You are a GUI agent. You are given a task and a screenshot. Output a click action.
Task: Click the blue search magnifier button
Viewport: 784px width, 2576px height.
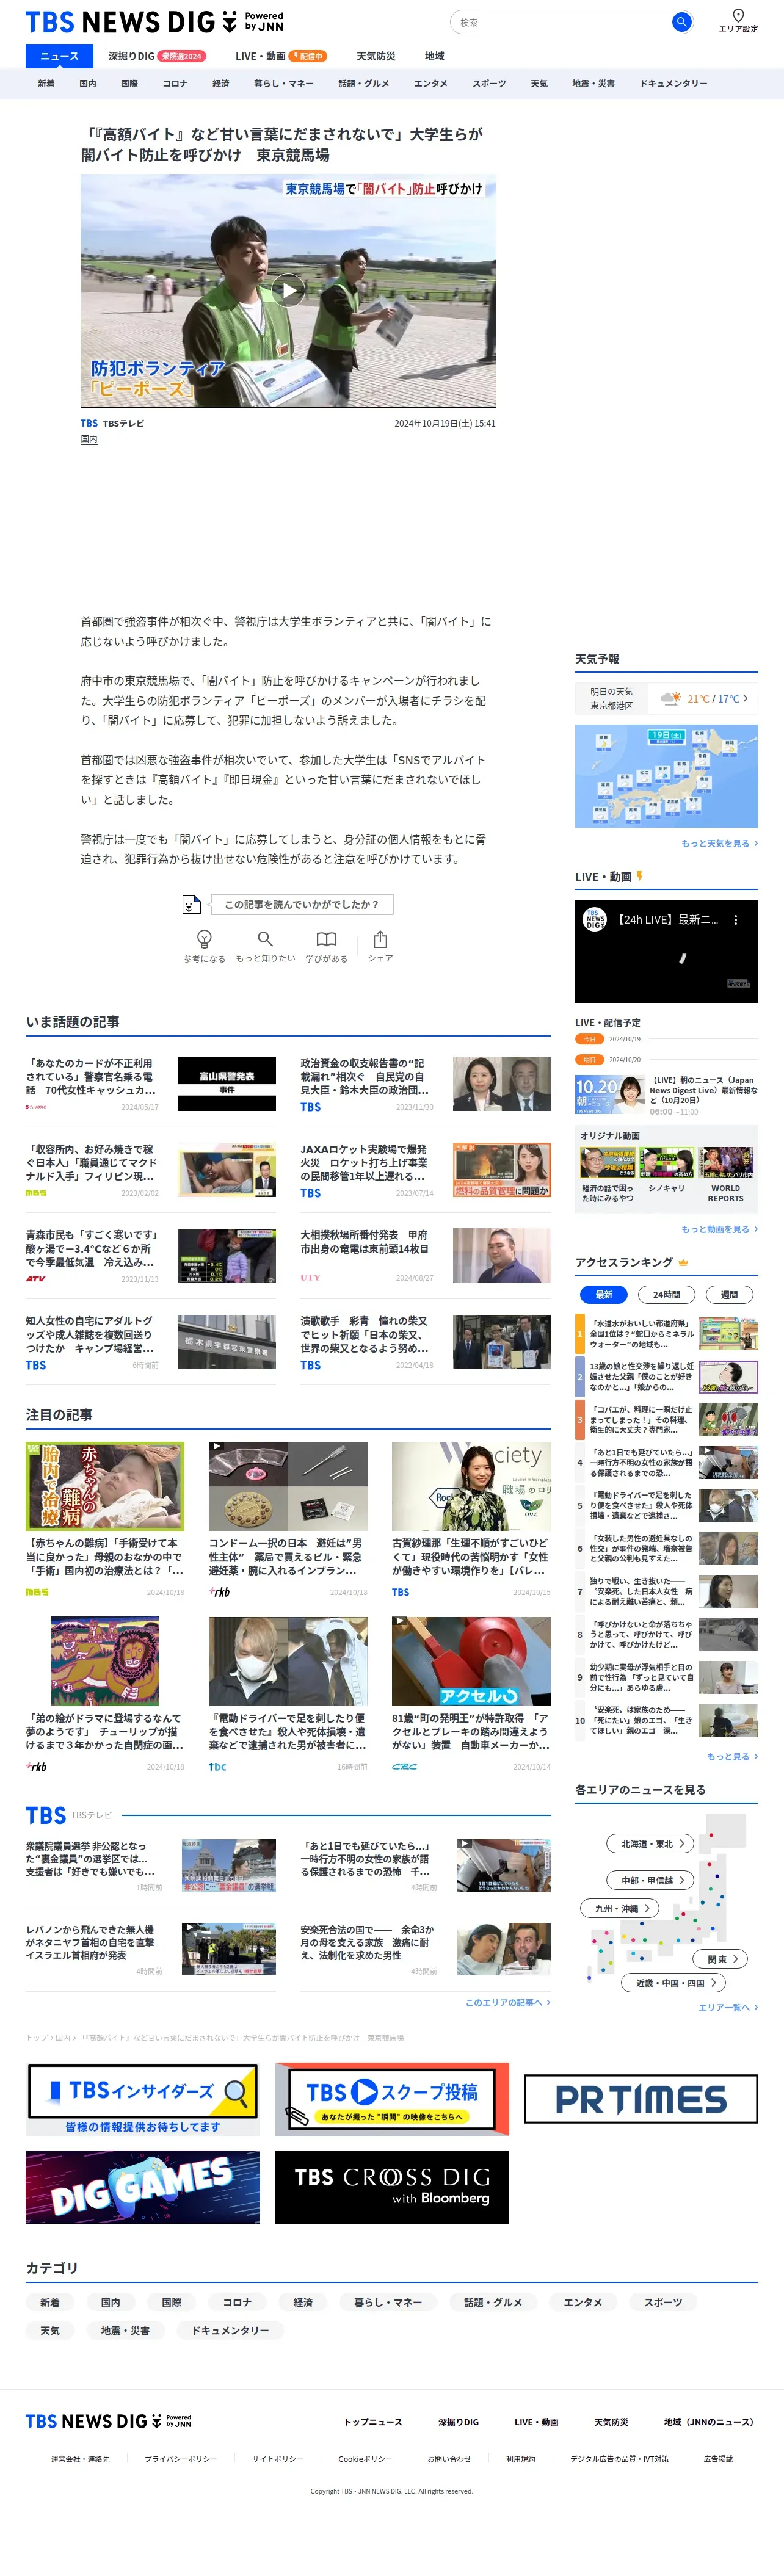(x=681, y=22)
